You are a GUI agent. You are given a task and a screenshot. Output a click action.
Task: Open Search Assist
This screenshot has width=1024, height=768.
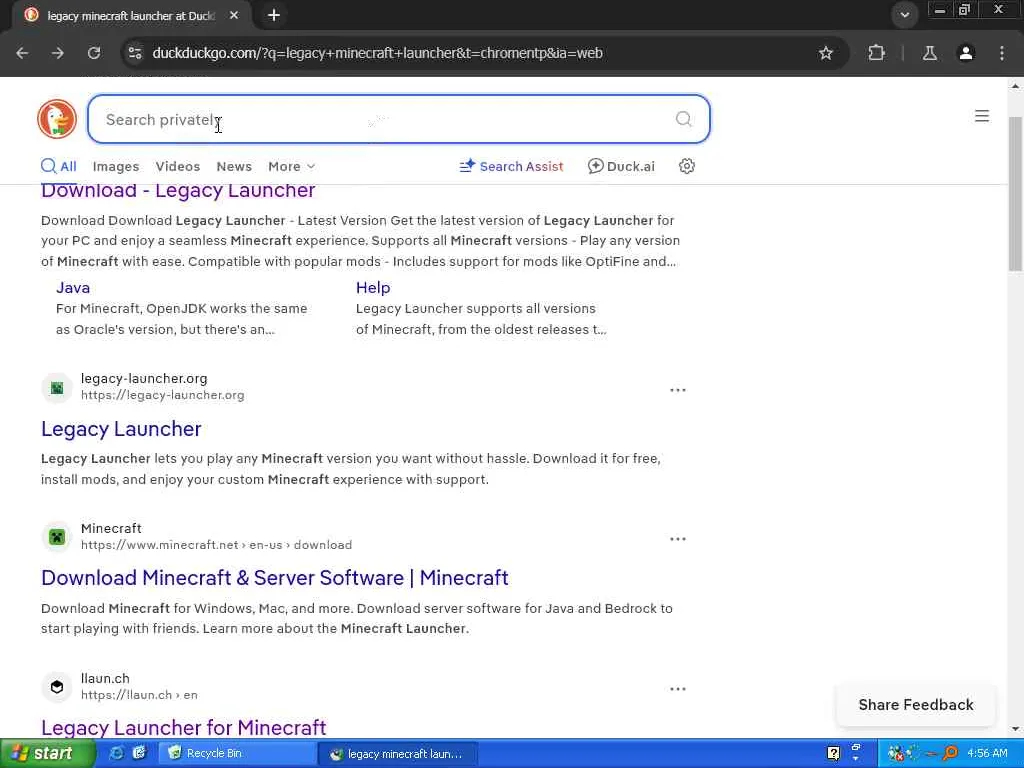(511, 167)
